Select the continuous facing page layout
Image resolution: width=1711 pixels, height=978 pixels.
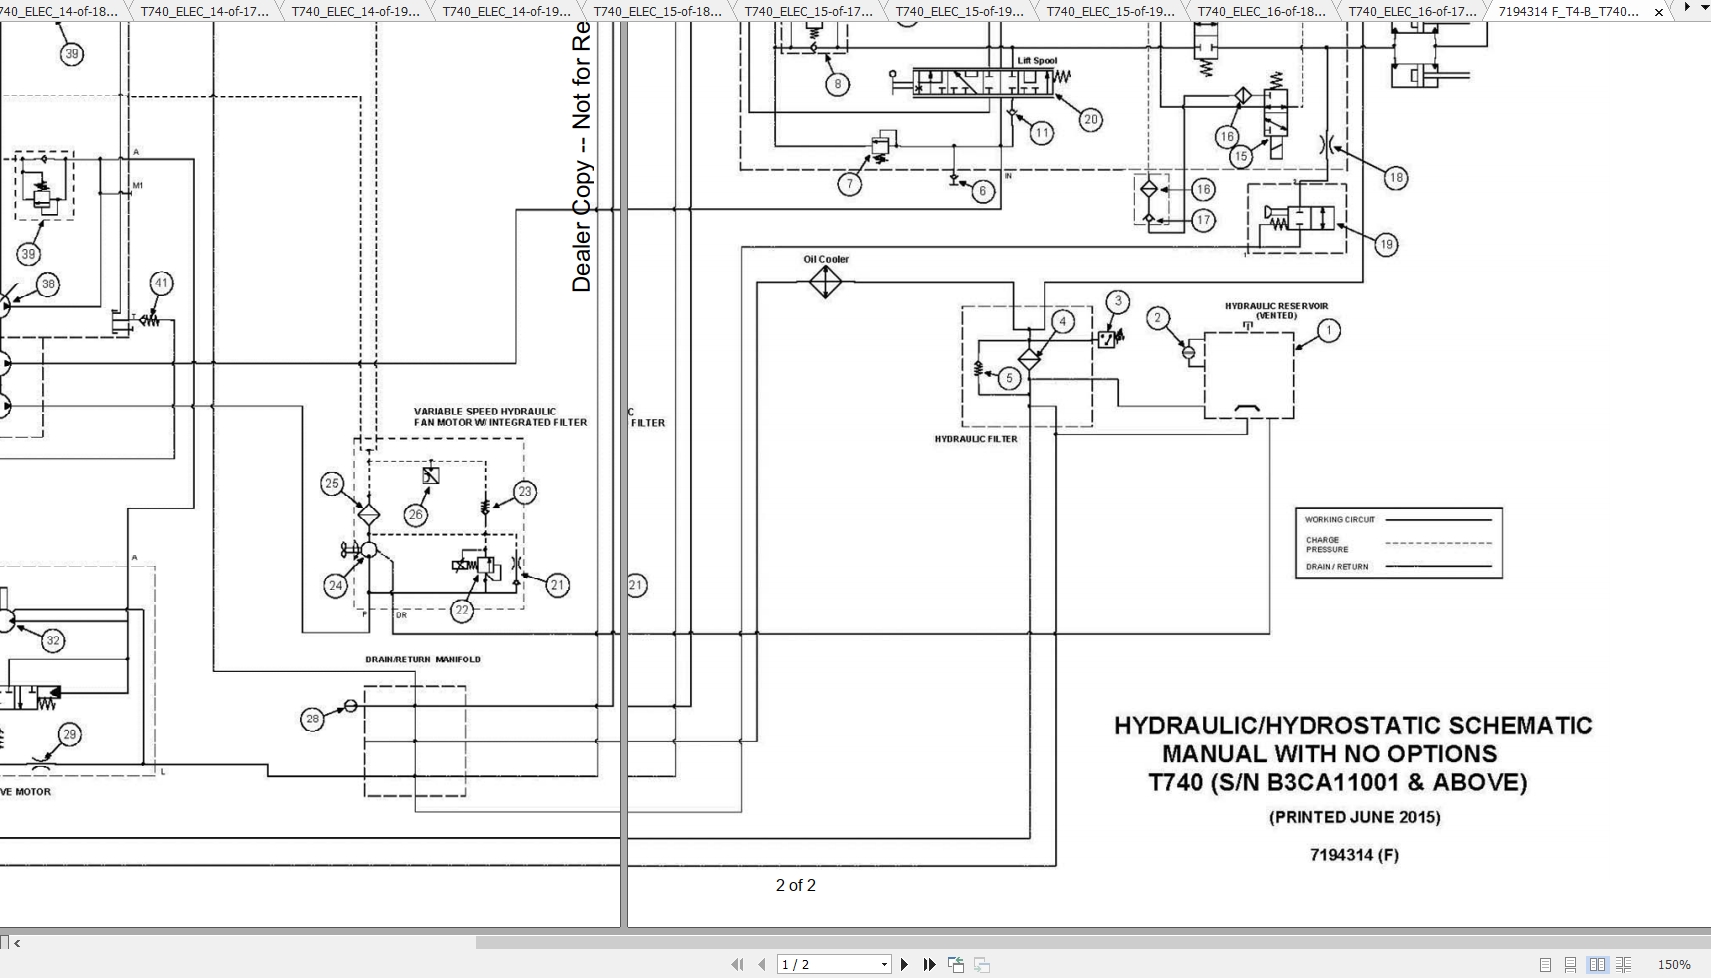[1625, 964]
